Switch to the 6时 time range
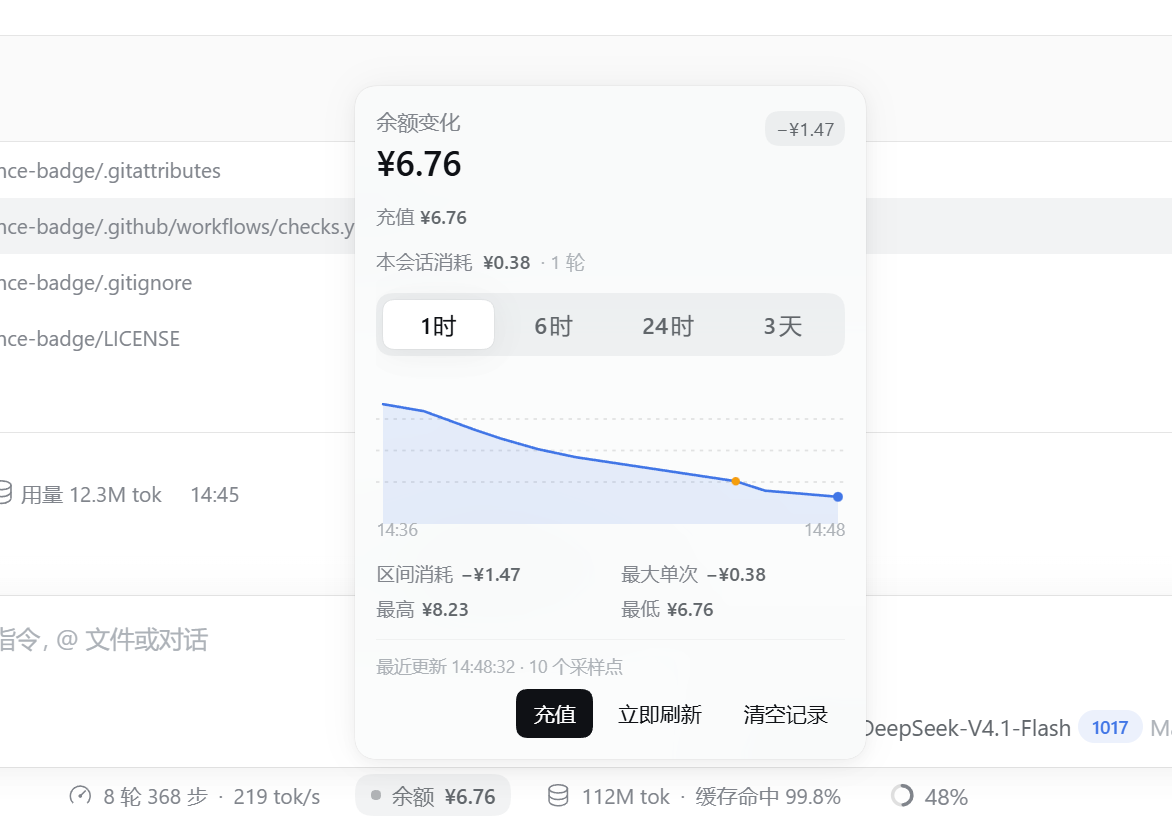 pyautogui.click(x=553, y=326)
